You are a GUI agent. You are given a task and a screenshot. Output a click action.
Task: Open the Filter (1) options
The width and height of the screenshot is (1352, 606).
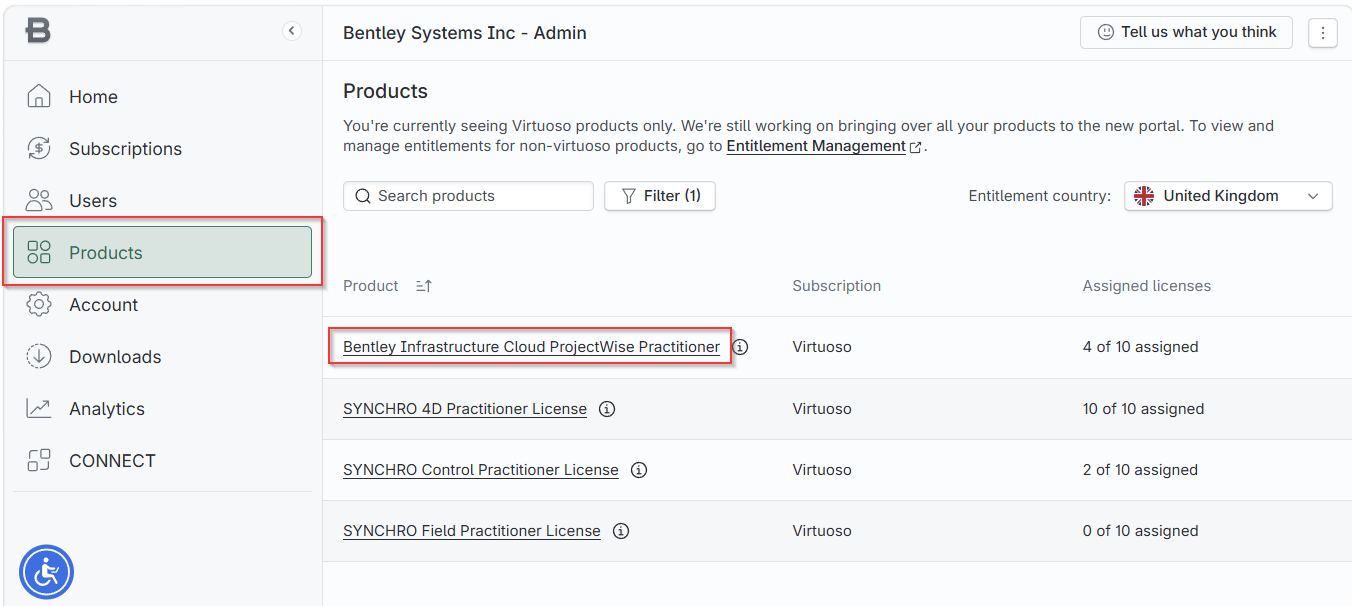pos(660,196)
